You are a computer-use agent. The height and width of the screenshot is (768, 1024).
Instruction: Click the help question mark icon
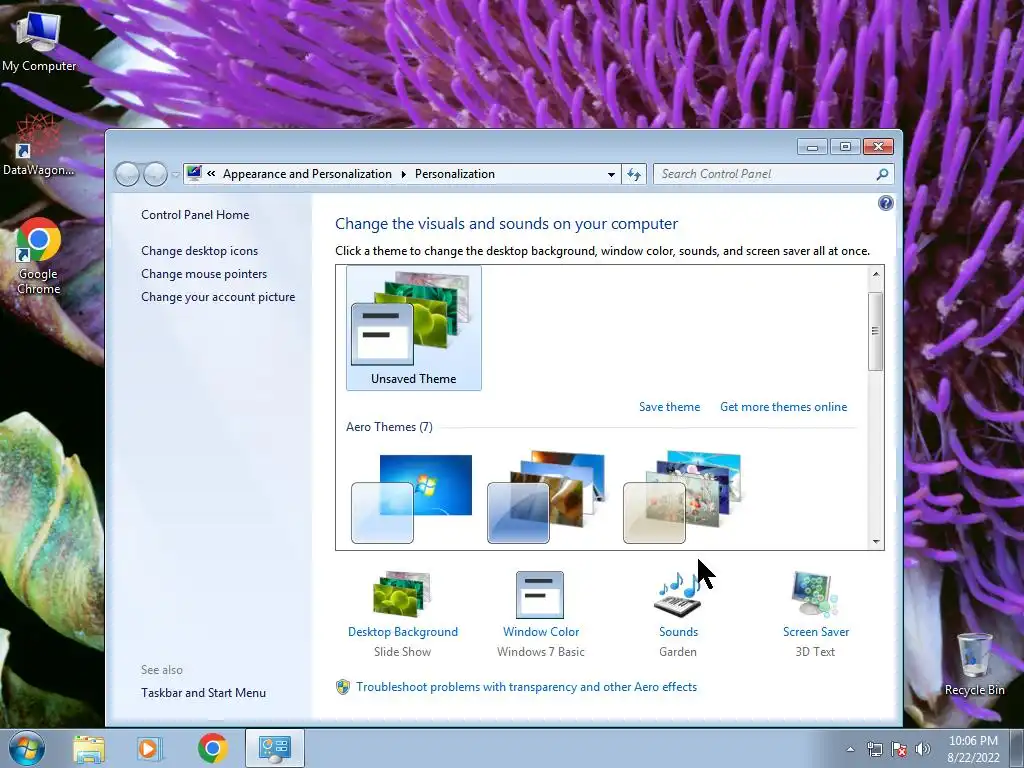pyautogui.click(x=886, y=203)
